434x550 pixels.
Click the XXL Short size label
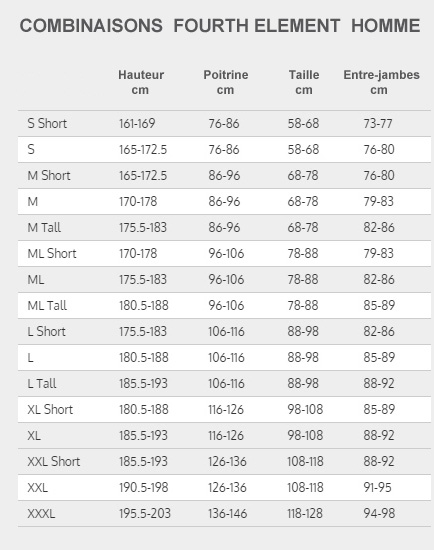[54, 462]
